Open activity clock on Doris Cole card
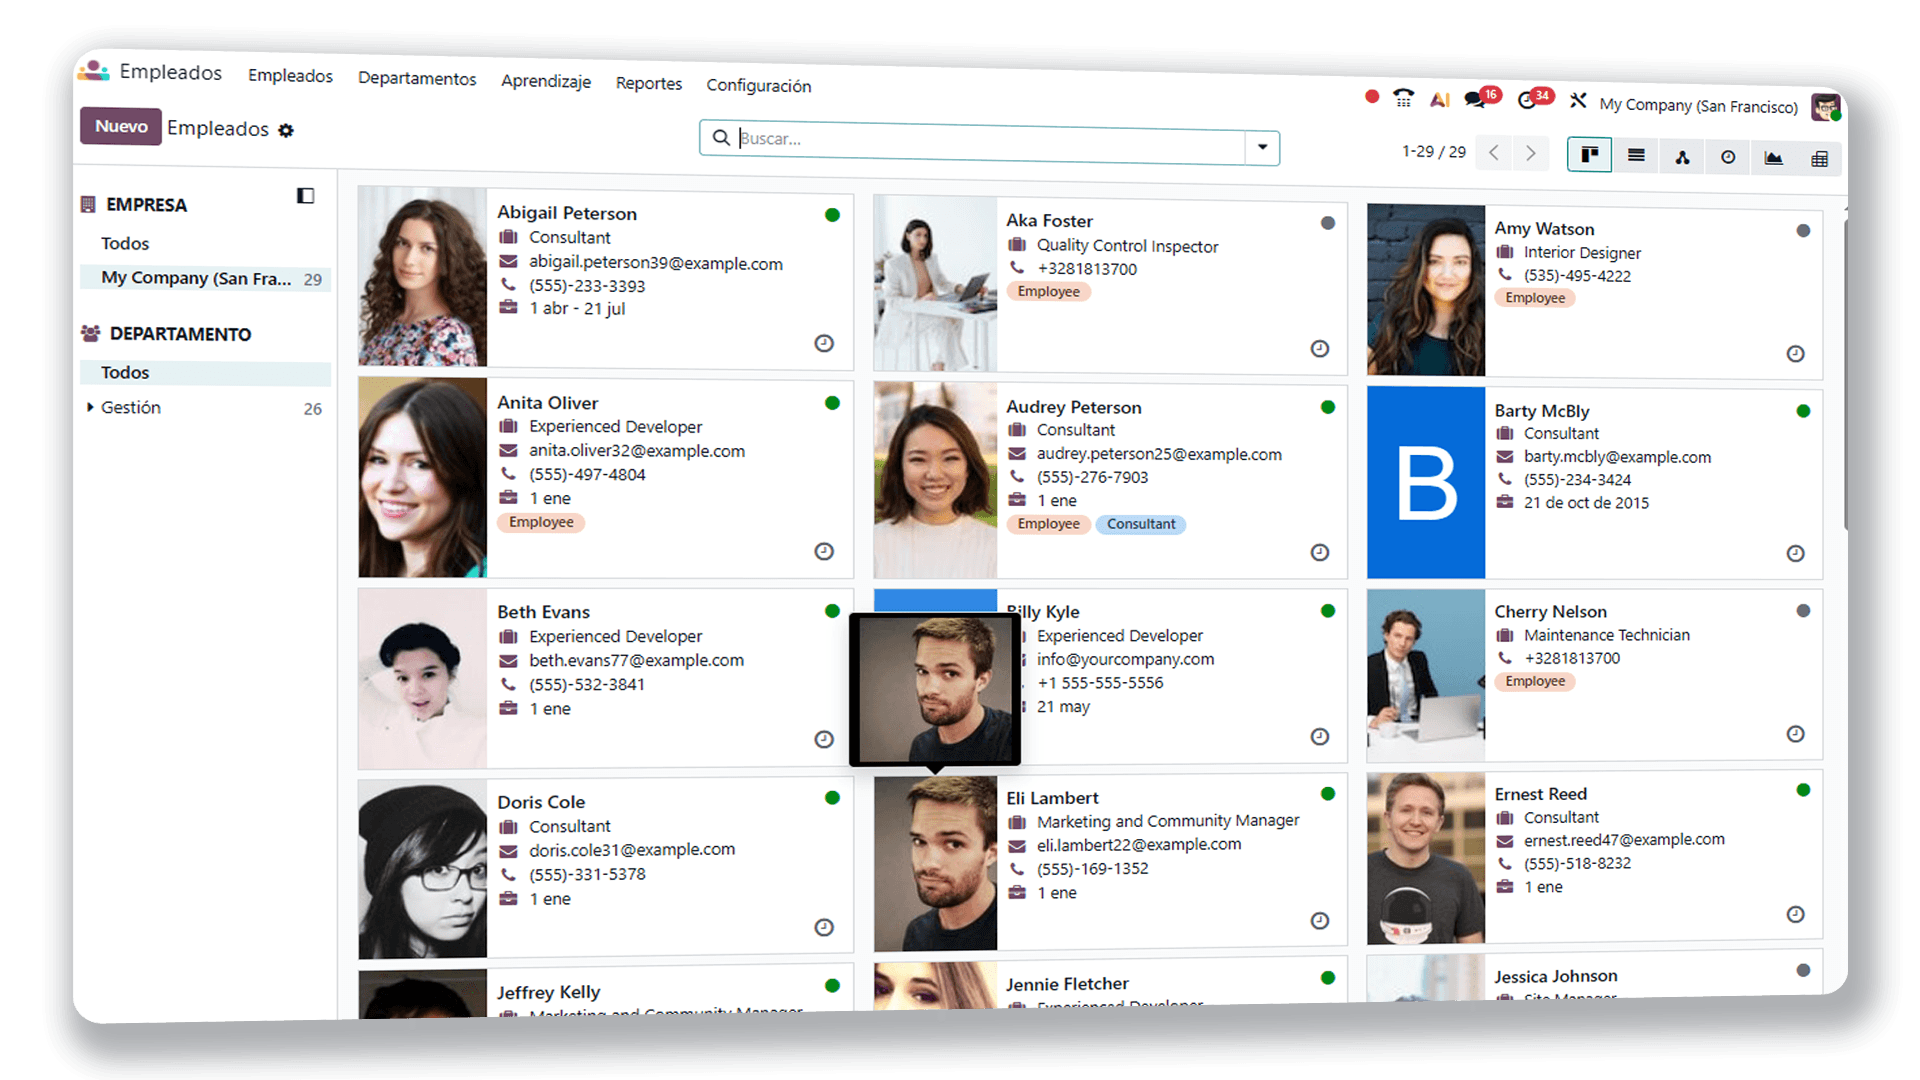Viewport: 1920px width, 1080px height. (824, 927)
